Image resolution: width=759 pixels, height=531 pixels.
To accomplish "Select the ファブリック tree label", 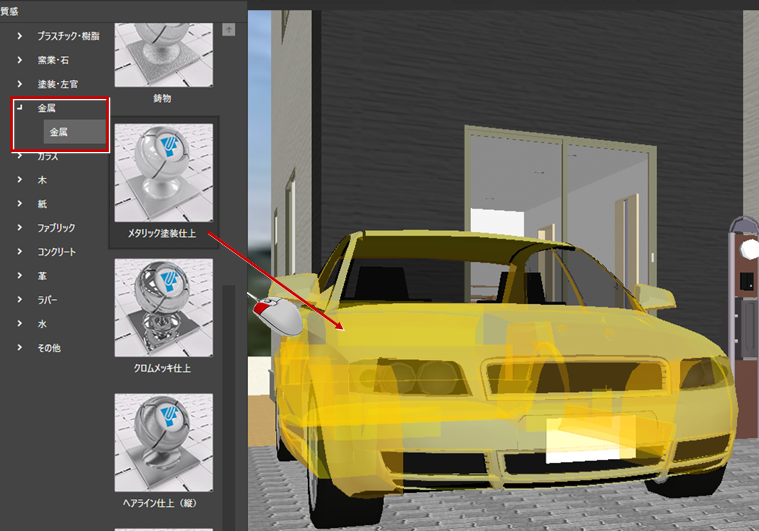I will pyautogui.click(x=56, y=228).
